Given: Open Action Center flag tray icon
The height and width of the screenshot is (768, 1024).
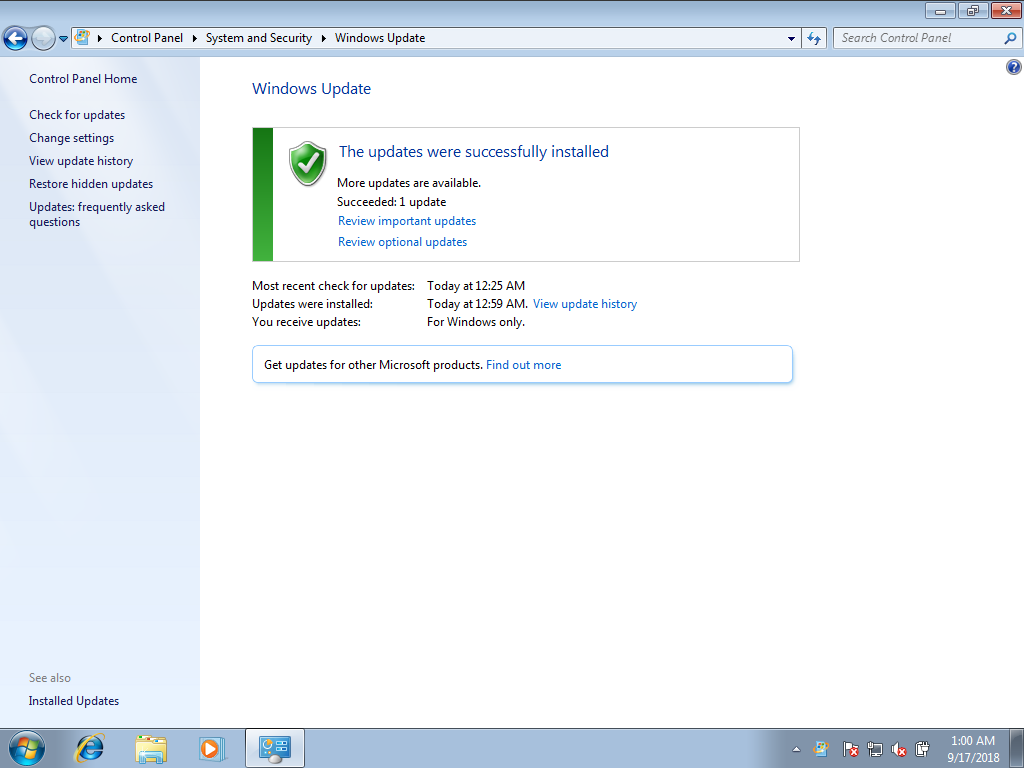Looking at the screenshot, I should (850, 749).
